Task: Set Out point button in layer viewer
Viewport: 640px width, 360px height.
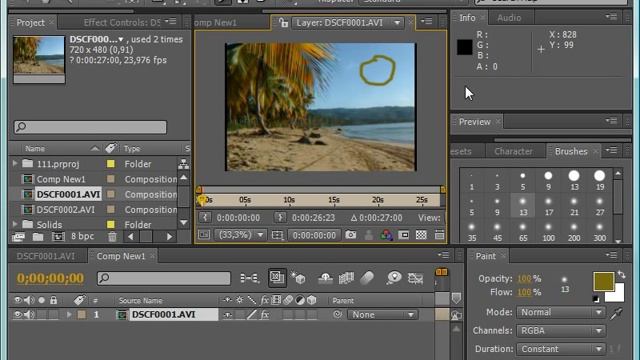Action: click(280, 218)
